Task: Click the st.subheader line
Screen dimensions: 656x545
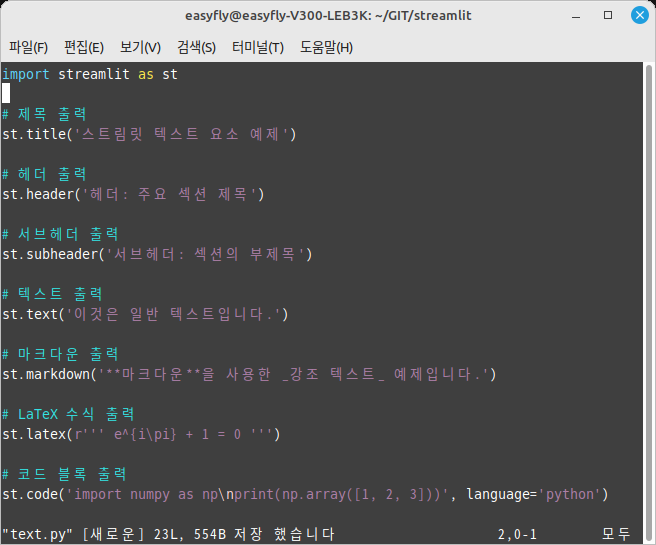Action: [157, 254]
